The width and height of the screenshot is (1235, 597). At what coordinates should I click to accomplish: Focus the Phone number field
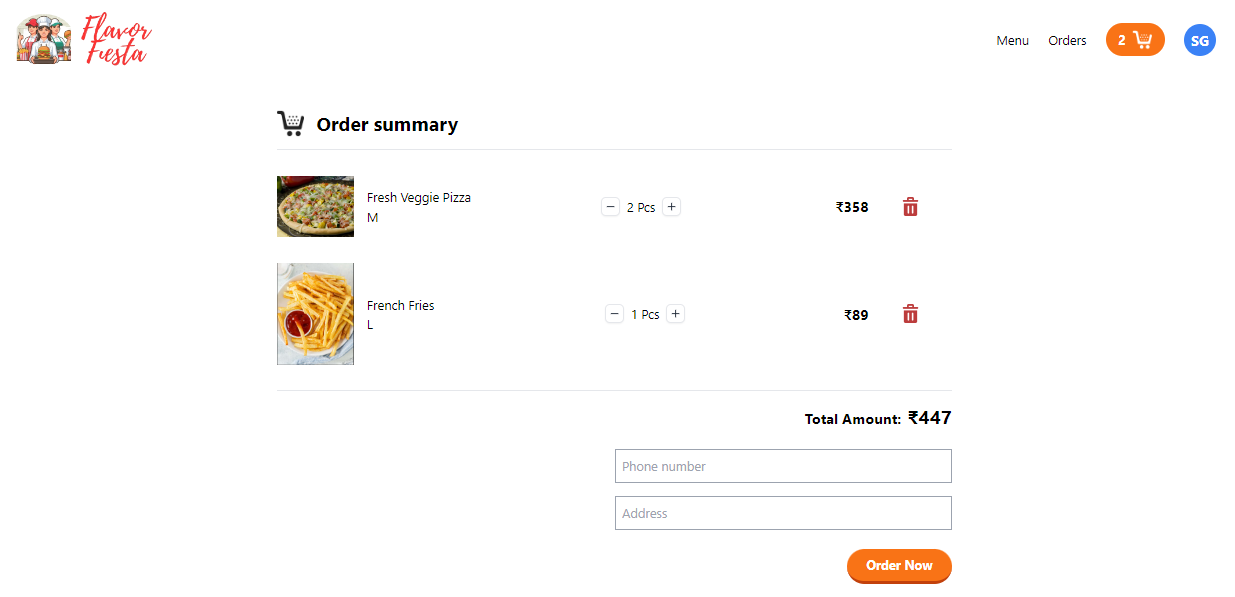coord(783,466)
